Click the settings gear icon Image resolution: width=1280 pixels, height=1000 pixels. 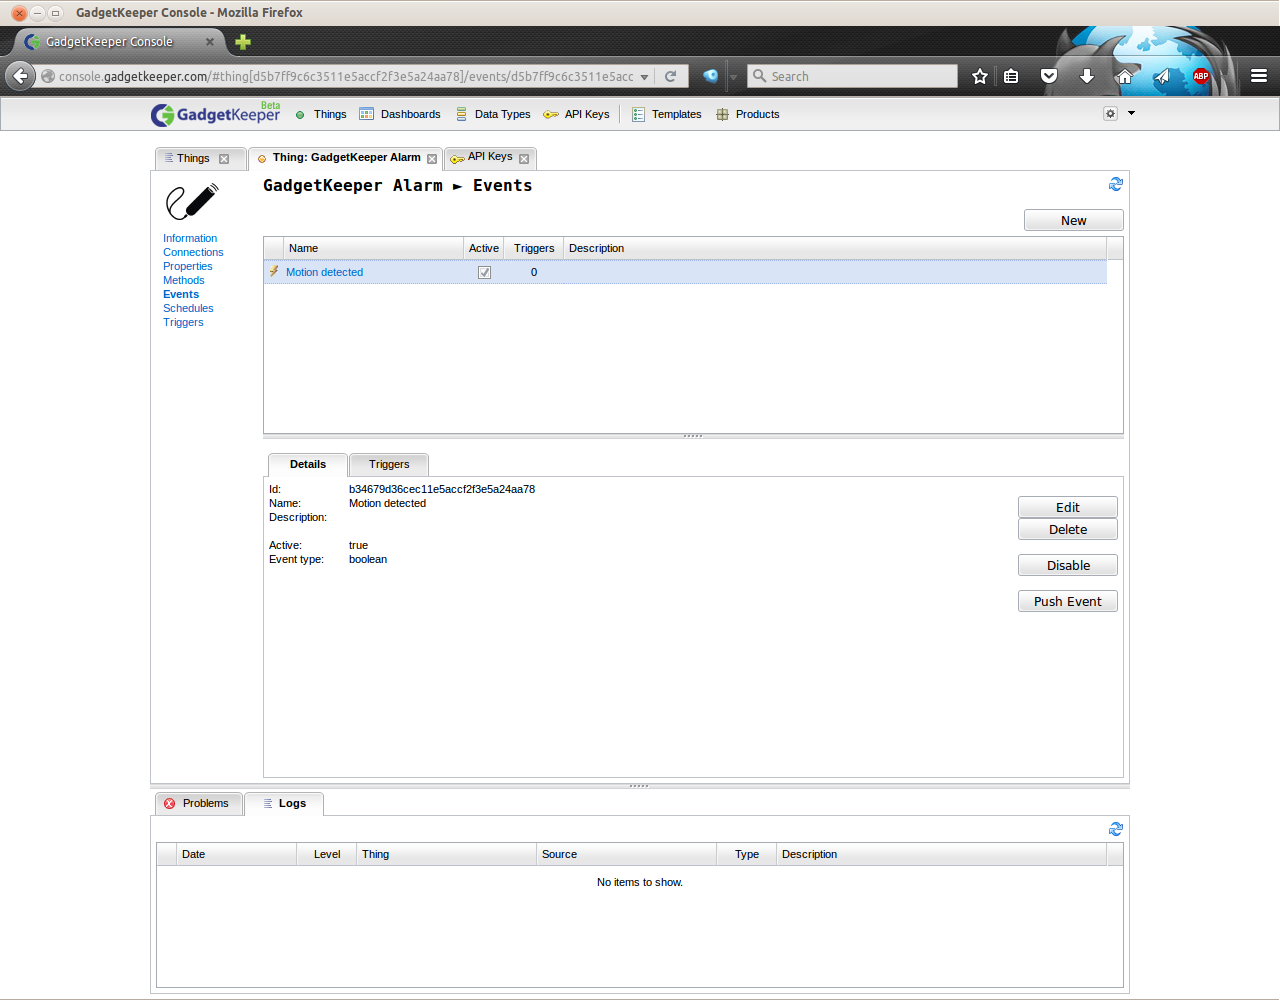(x=1110, y=114)
